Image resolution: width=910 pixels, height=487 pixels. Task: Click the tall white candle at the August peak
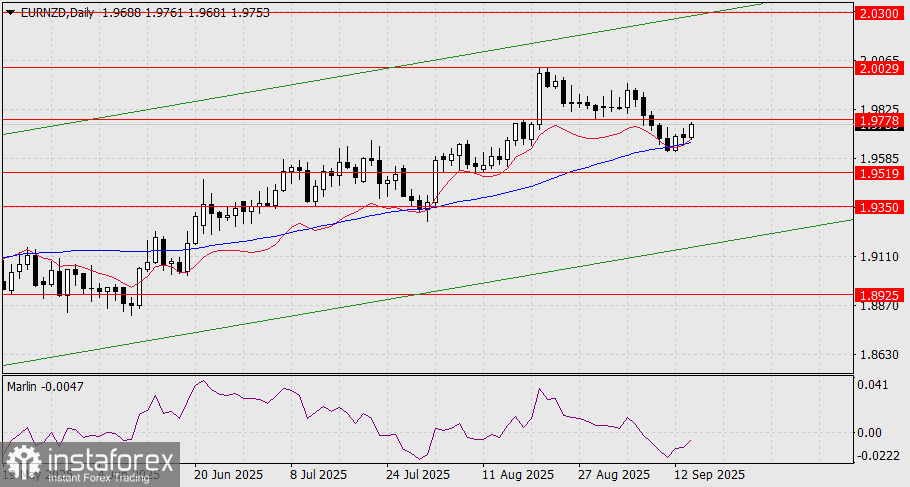click(540, 98)
